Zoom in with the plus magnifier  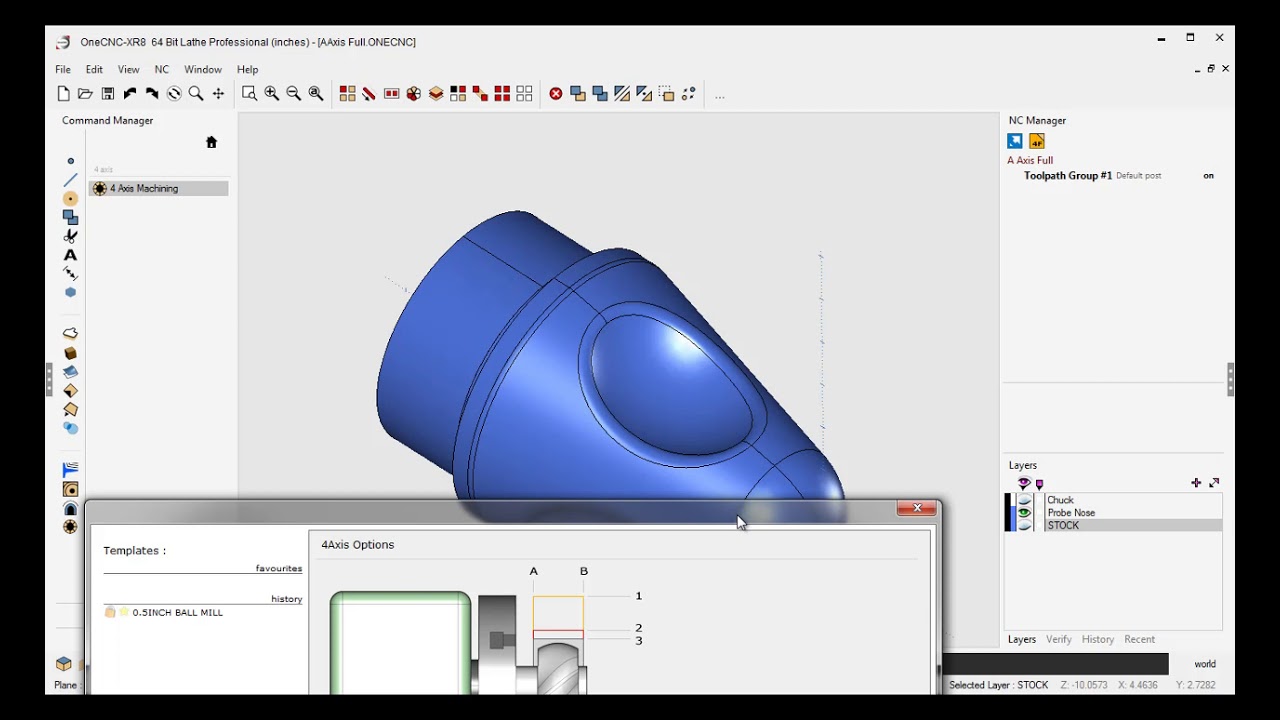click(271, 94)
